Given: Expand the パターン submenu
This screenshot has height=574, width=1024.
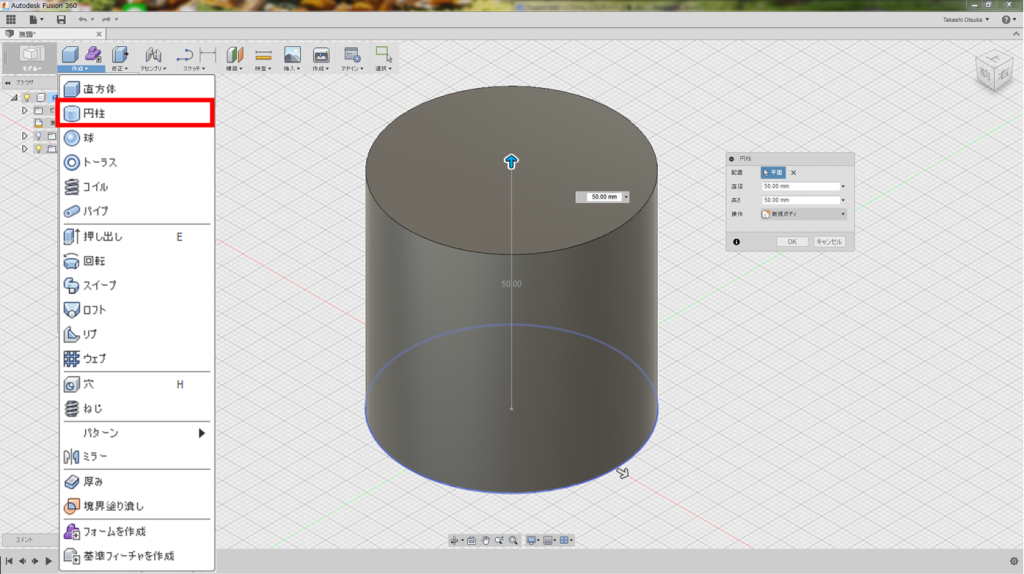Looking at the screenshot, I should click(137, 433).
